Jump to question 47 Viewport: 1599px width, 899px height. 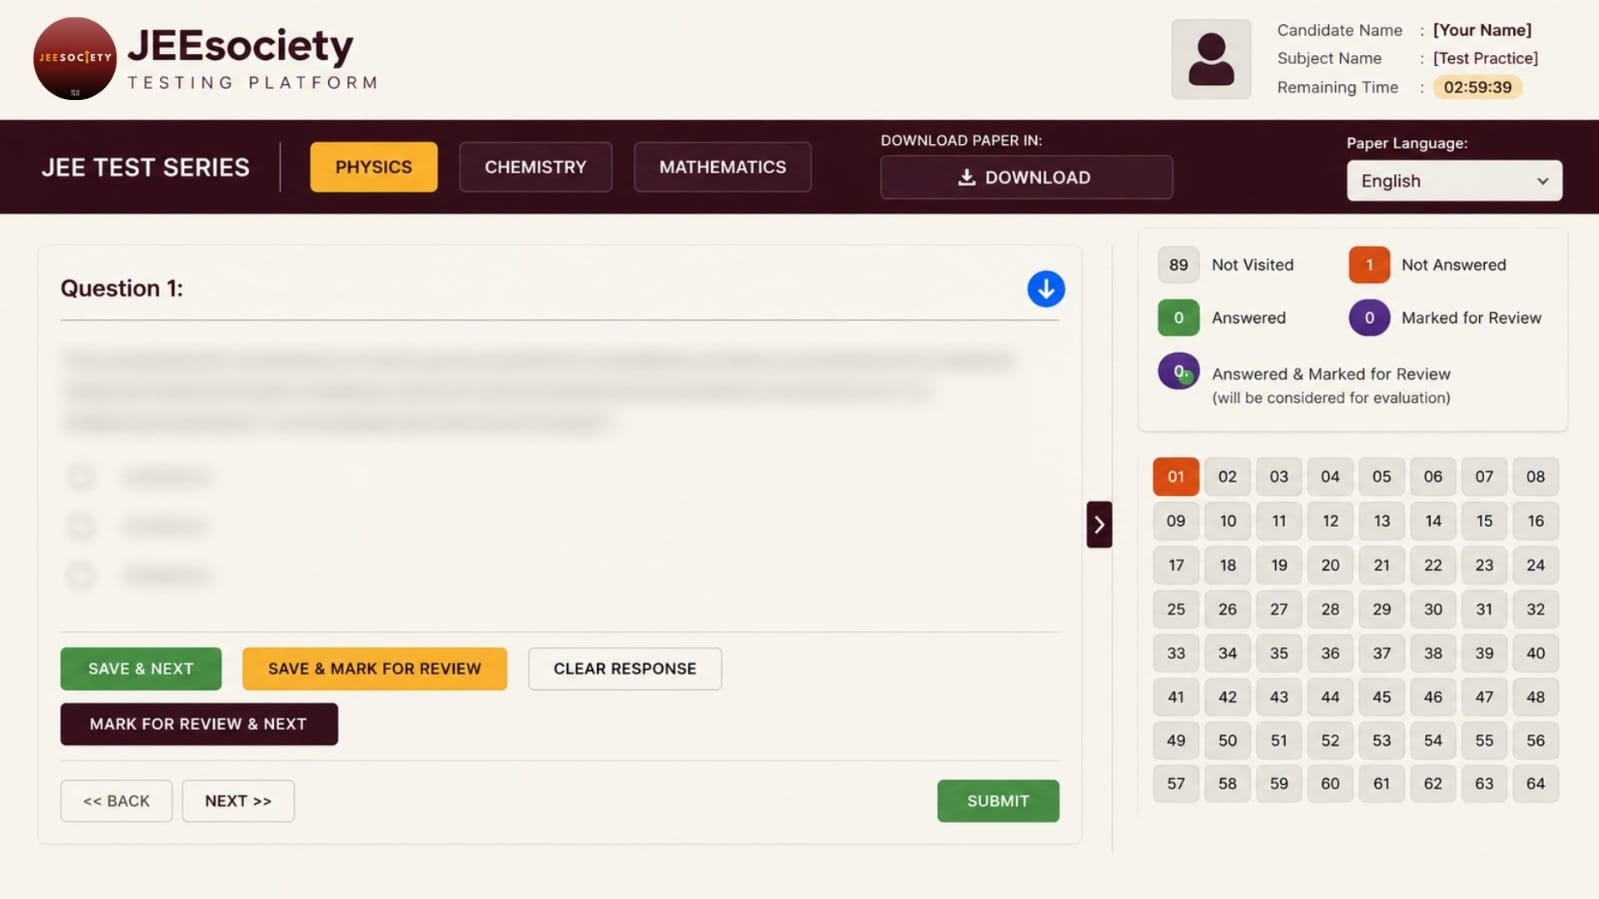coord(1484,697)
